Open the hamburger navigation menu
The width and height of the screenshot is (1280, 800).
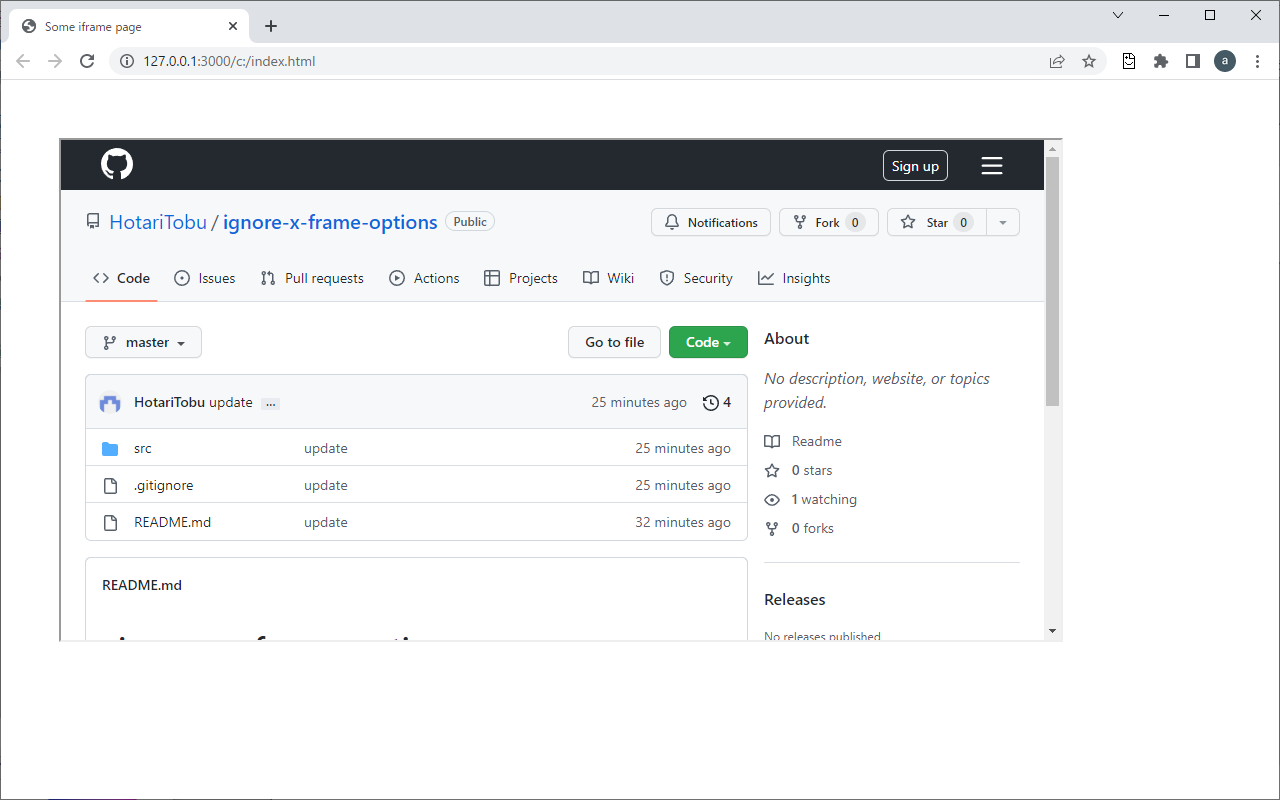click(x=991, y=166)
